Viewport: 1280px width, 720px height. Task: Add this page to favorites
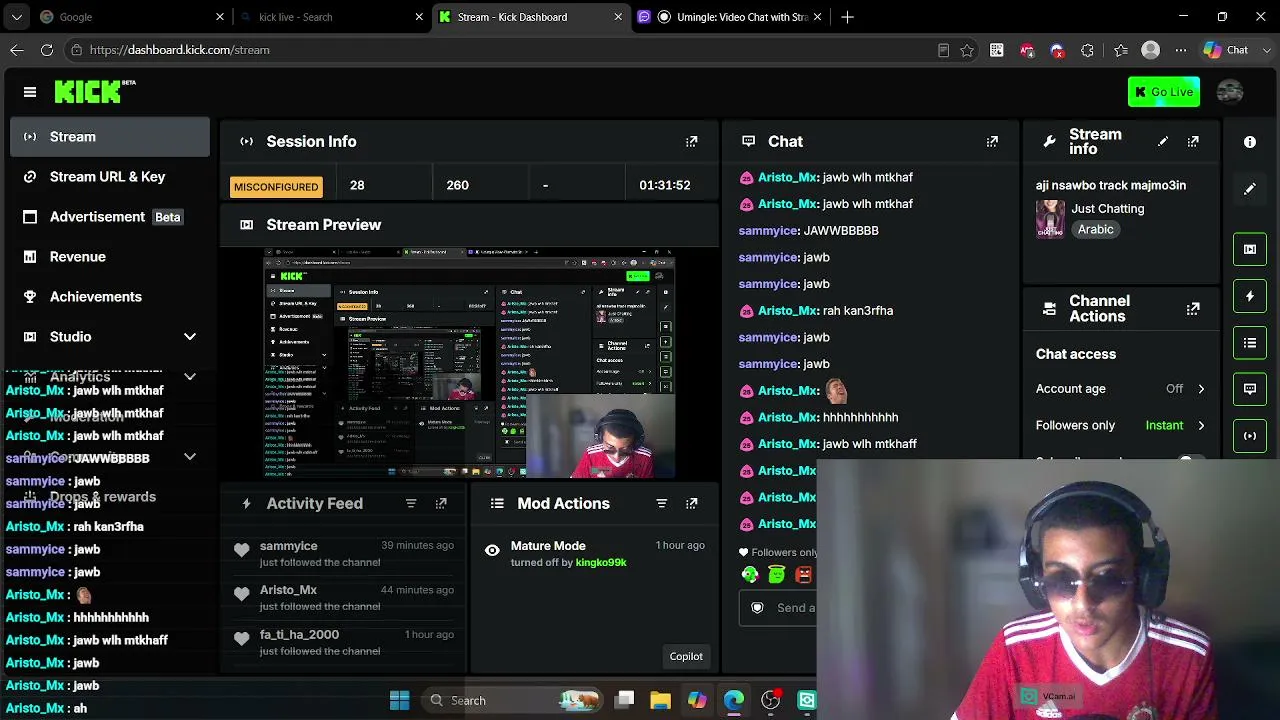click(967, 50)
